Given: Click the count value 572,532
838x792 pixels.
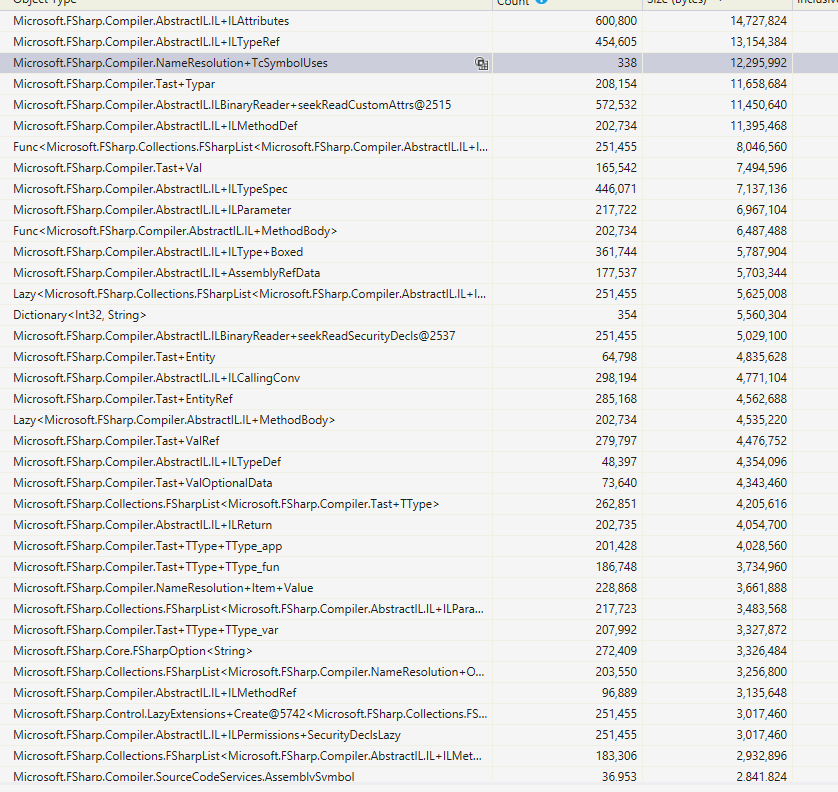Looking at the screenshot, I should [x=616, y=105].
